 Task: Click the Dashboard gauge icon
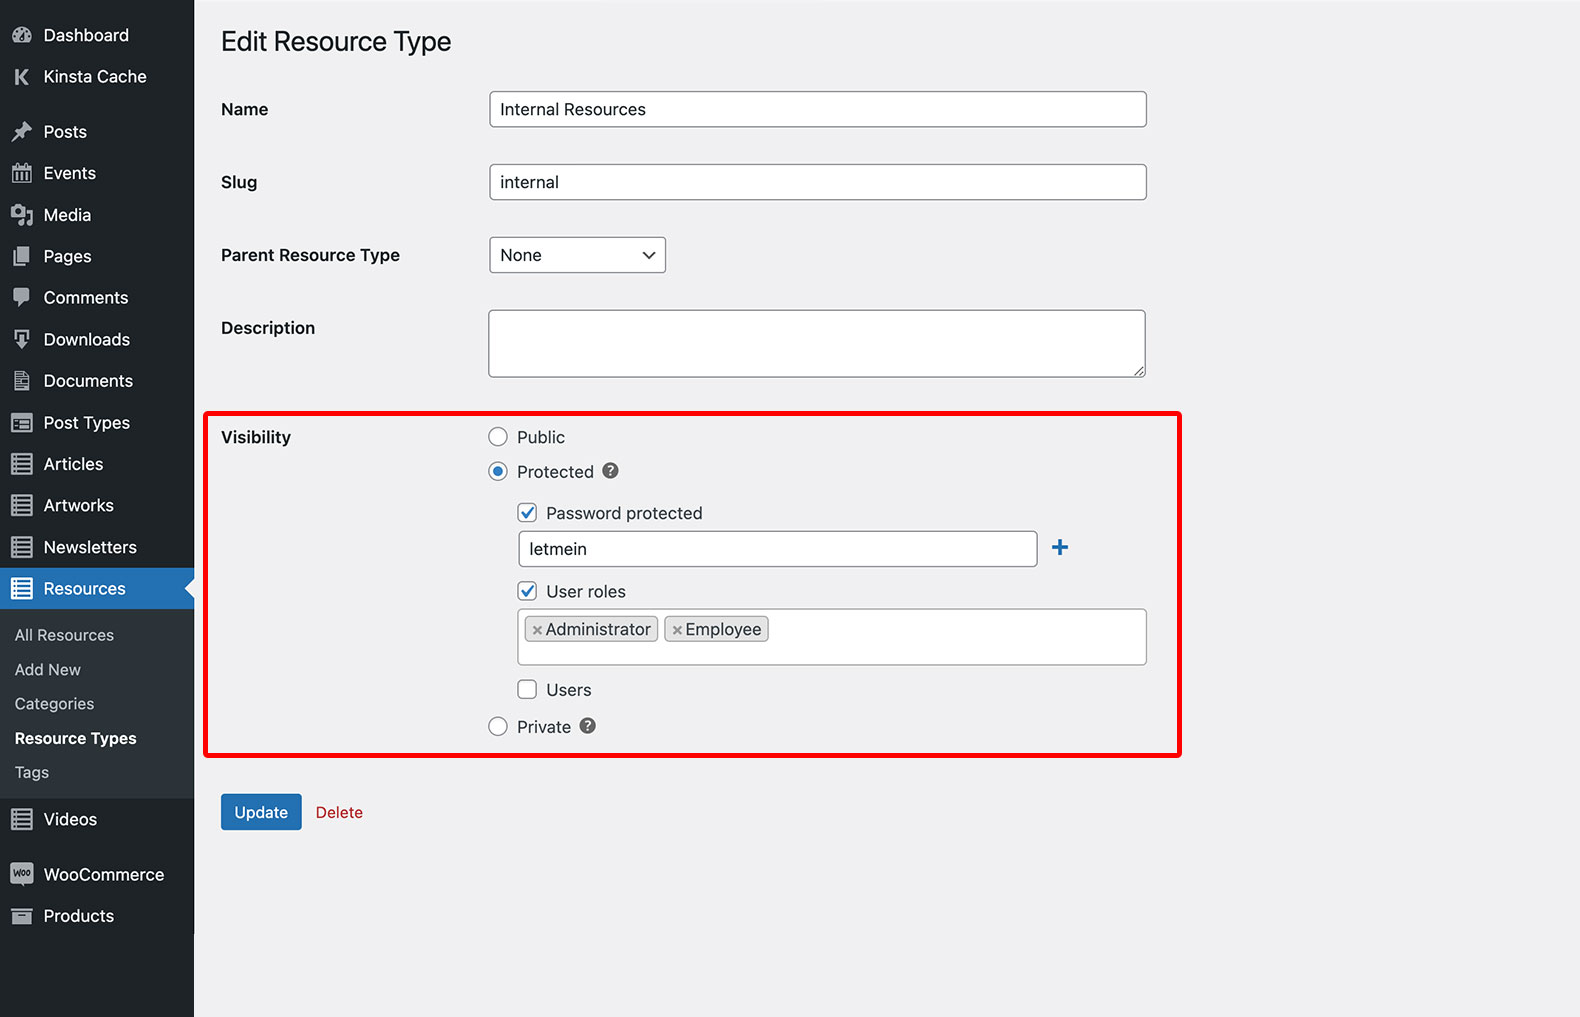pyautogui.click(x=22, y=35)
